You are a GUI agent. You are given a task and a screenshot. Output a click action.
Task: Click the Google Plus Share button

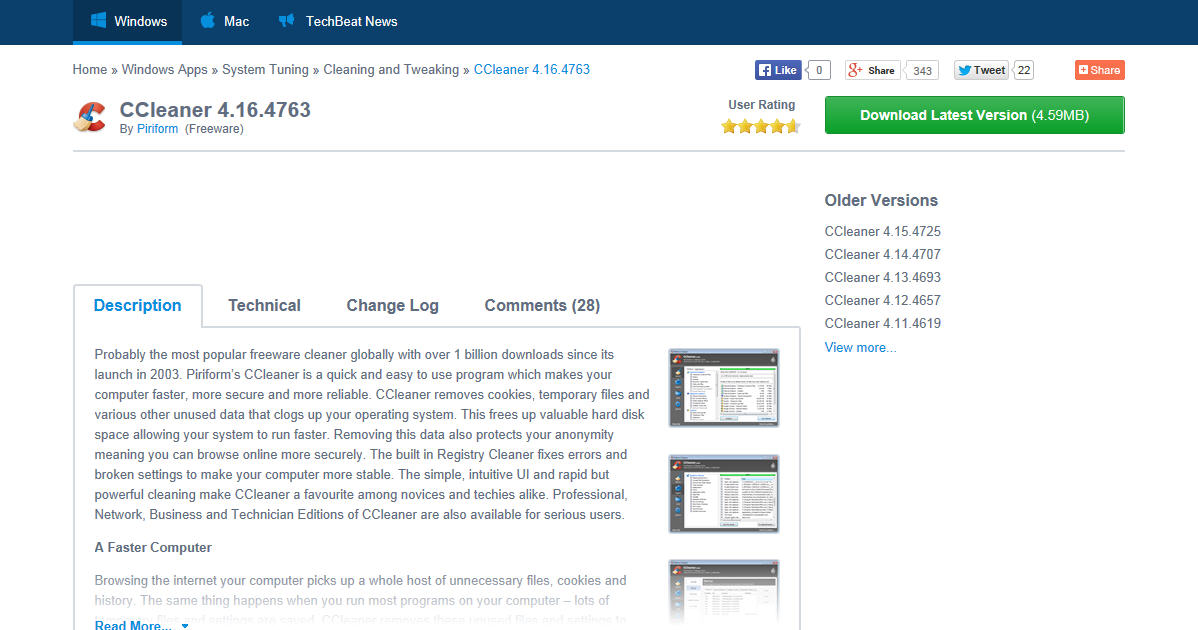pos(872,70)
